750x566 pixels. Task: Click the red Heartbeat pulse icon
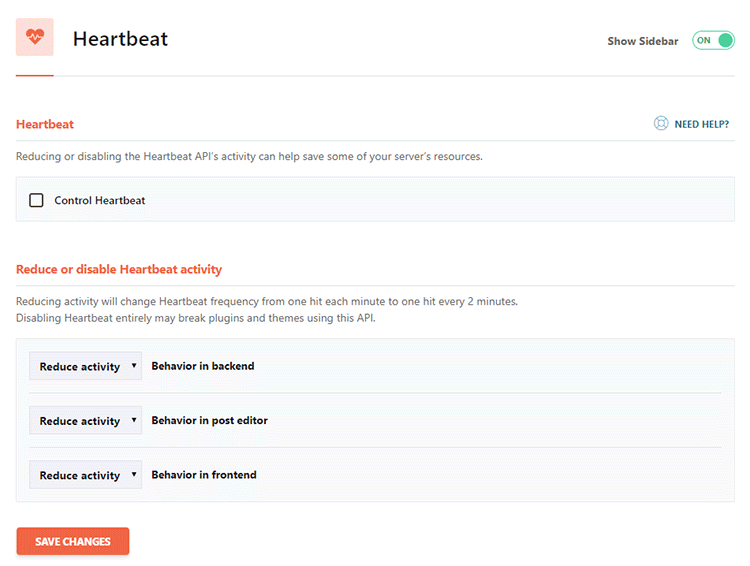[34, 37]
